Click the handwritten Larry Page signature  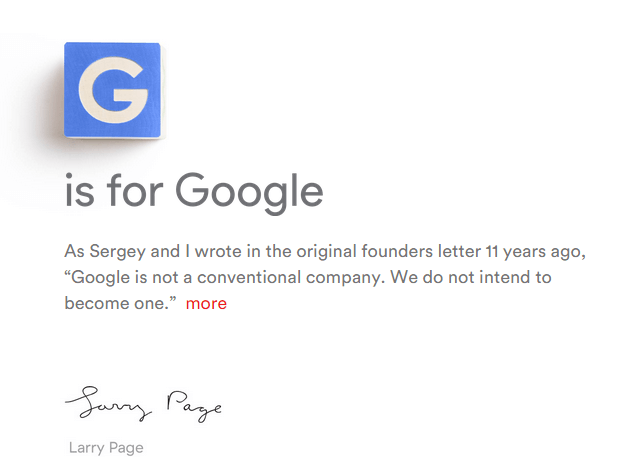click(x=143, y=404)
